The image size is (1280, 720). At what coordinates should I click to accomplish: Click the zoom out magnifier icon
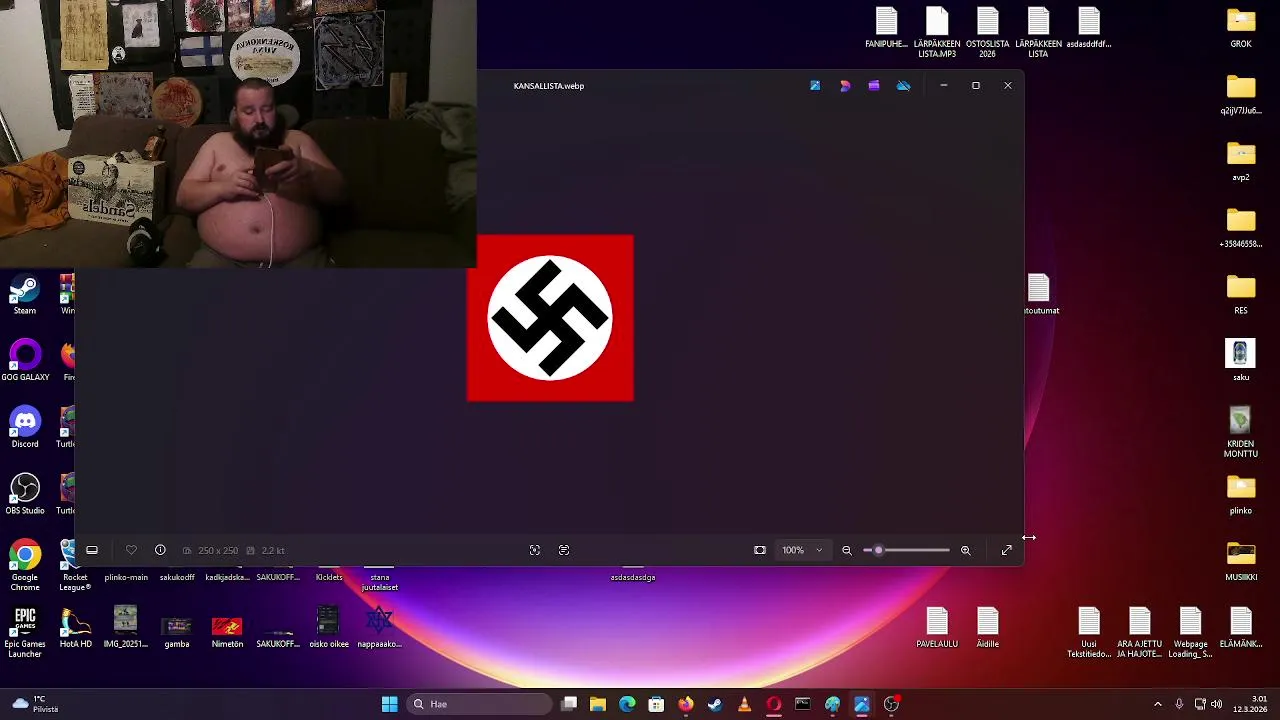847,550
